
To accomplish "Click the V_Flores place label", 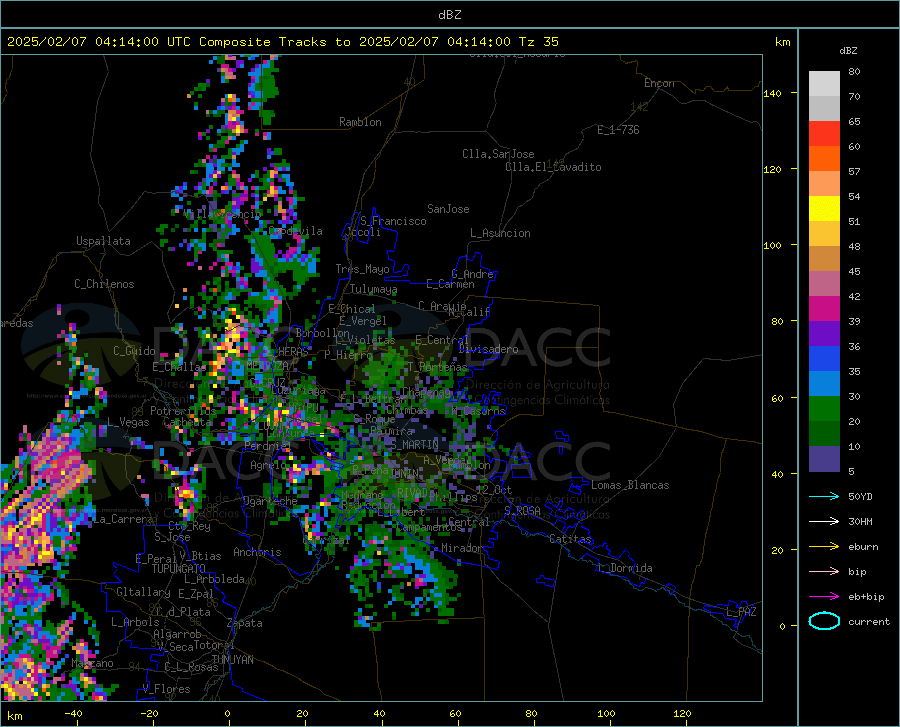I will click(166, 689).
